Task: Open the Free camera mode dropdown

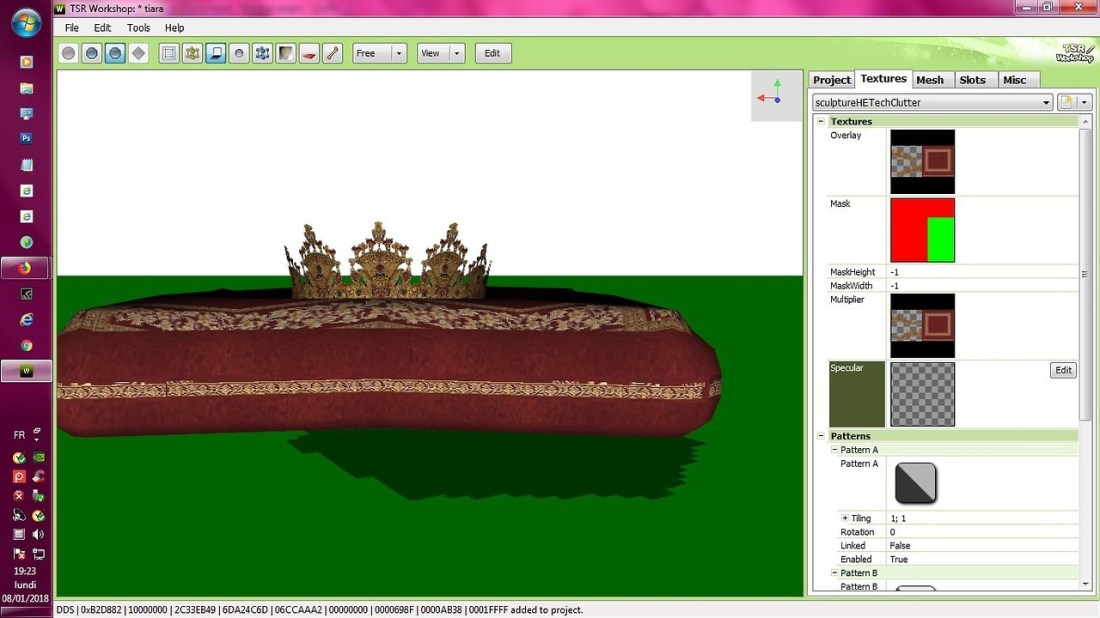Action: pos(399,54)
